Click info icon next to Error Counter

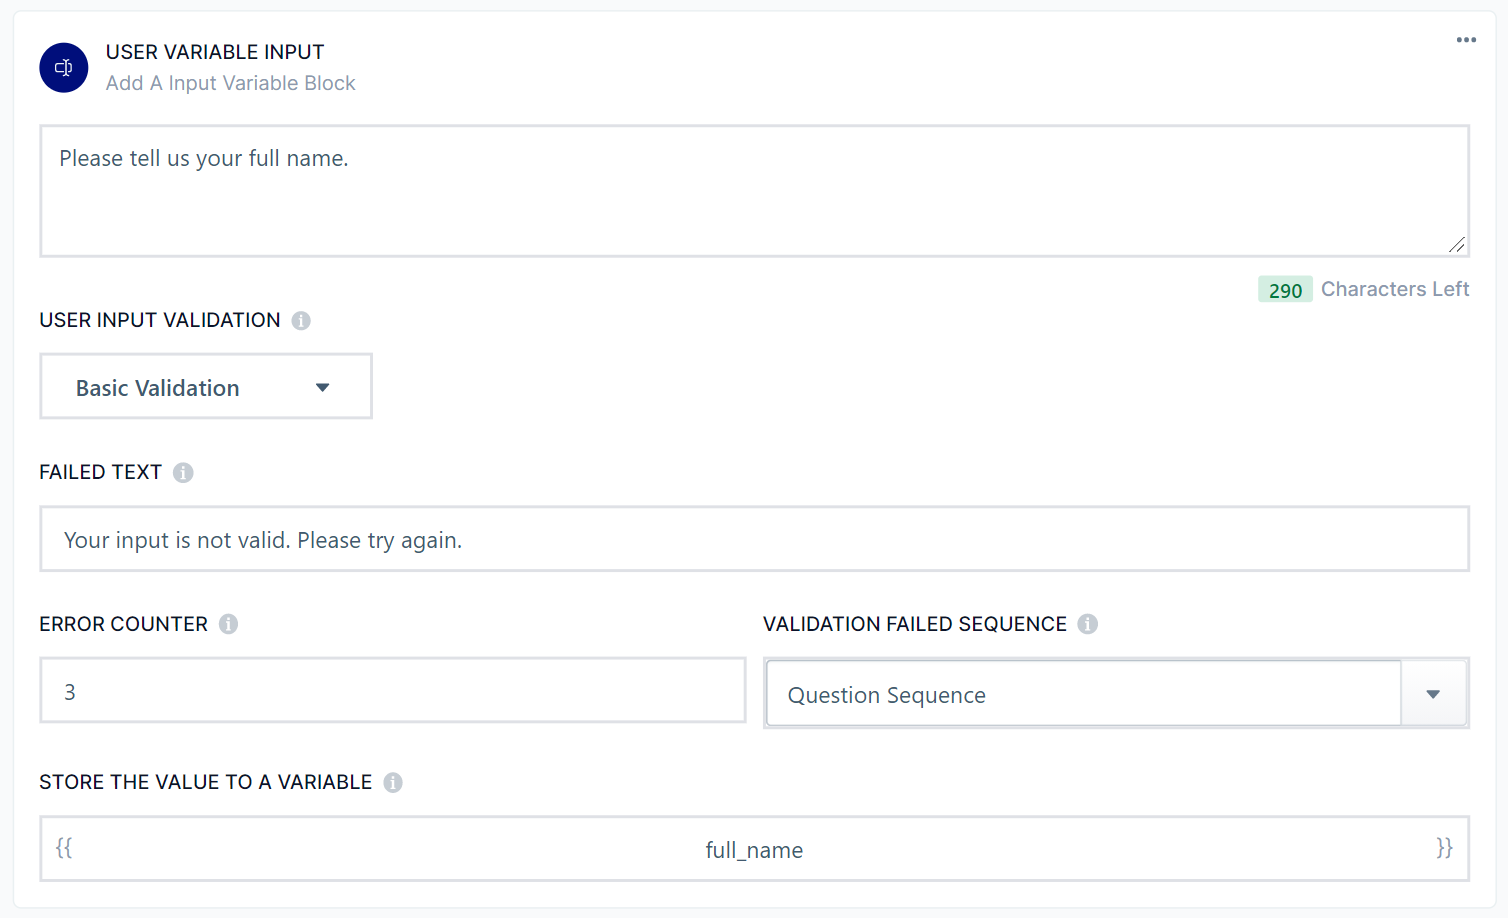tap(229, 624)
